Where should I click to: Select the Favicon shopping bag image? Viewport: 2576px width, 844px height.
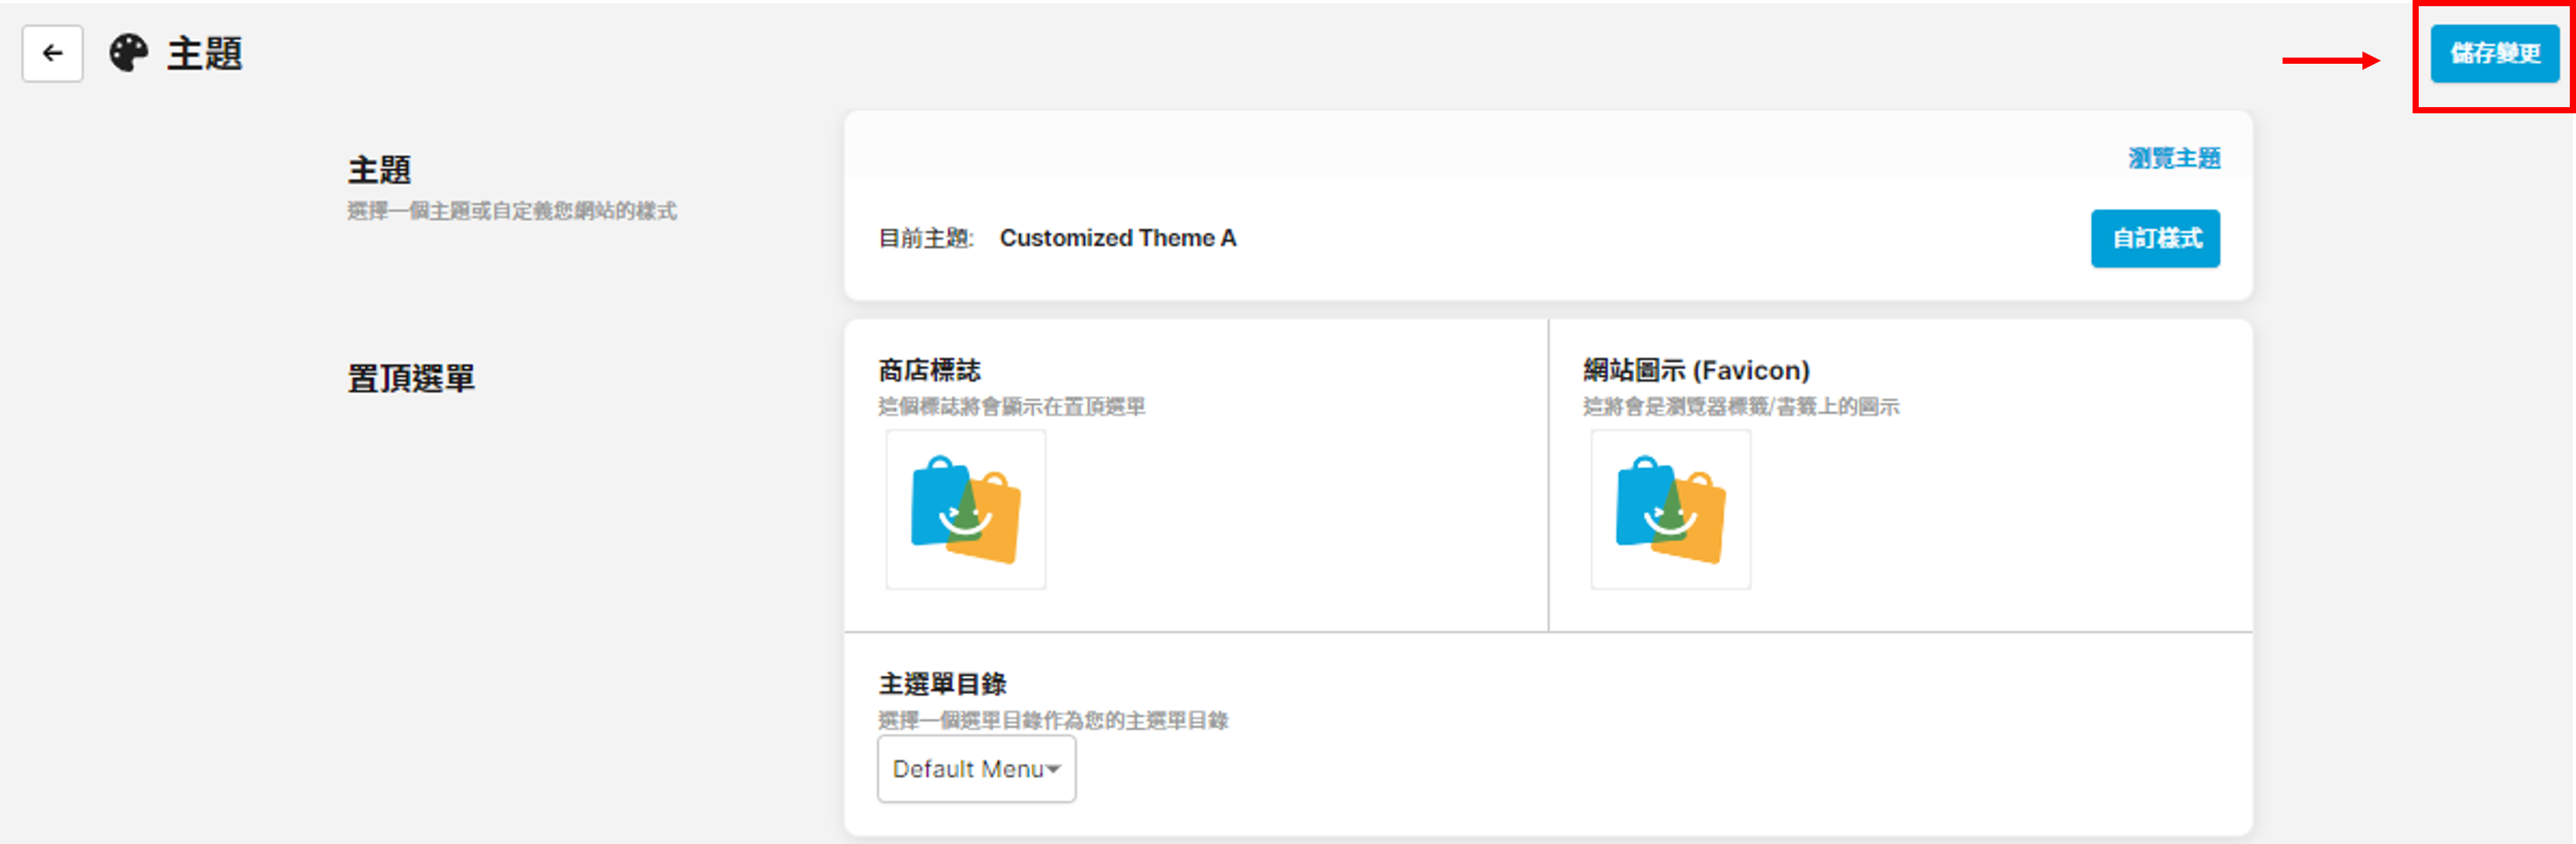1670,510
